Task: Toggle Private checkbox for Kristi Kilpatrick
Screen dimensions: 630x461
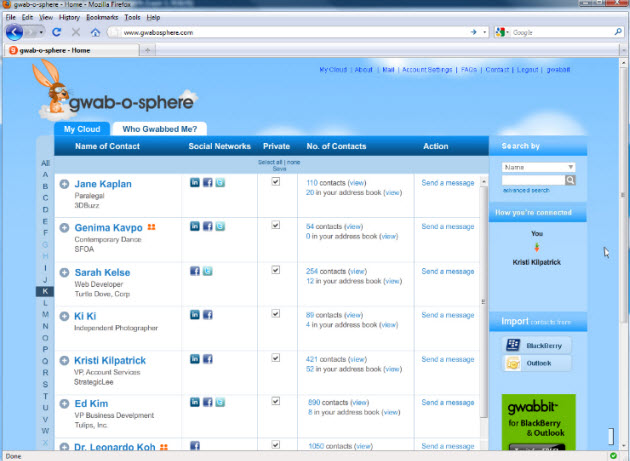Action: [276, 358]
